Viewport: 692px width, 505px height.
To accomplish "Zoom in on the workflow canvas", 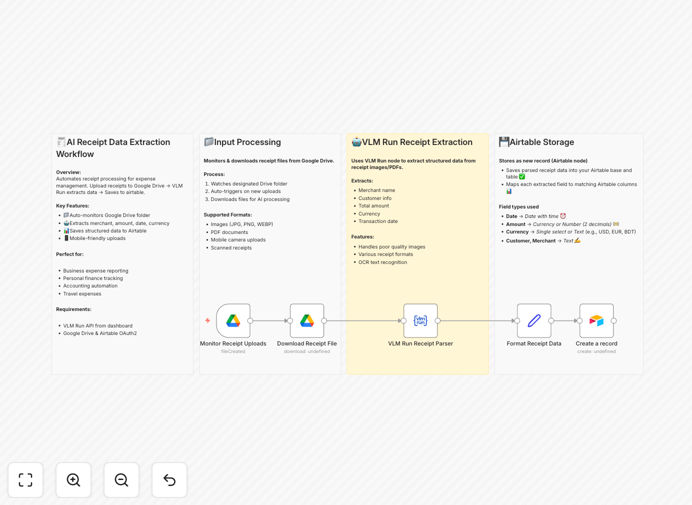I will pyautogui.click(x=73, y=480).
